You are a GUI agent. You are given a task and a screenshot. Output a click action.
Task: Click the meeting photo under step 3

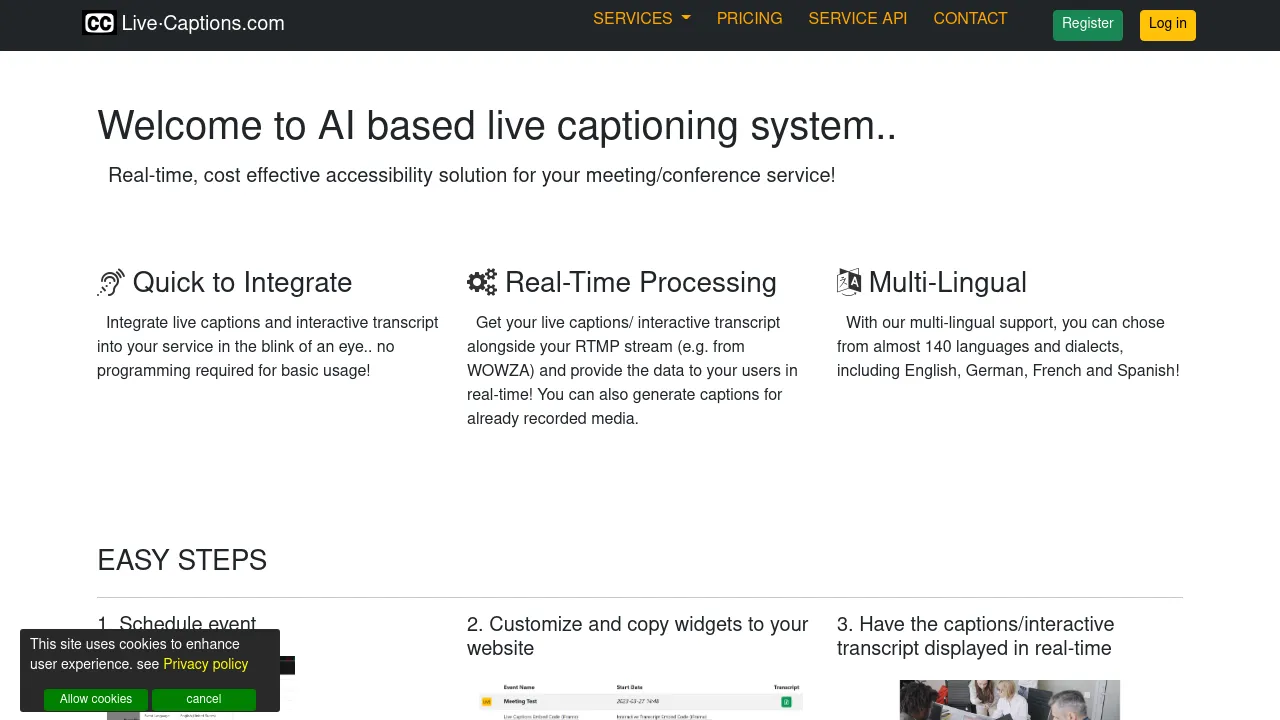(1009, 700)
